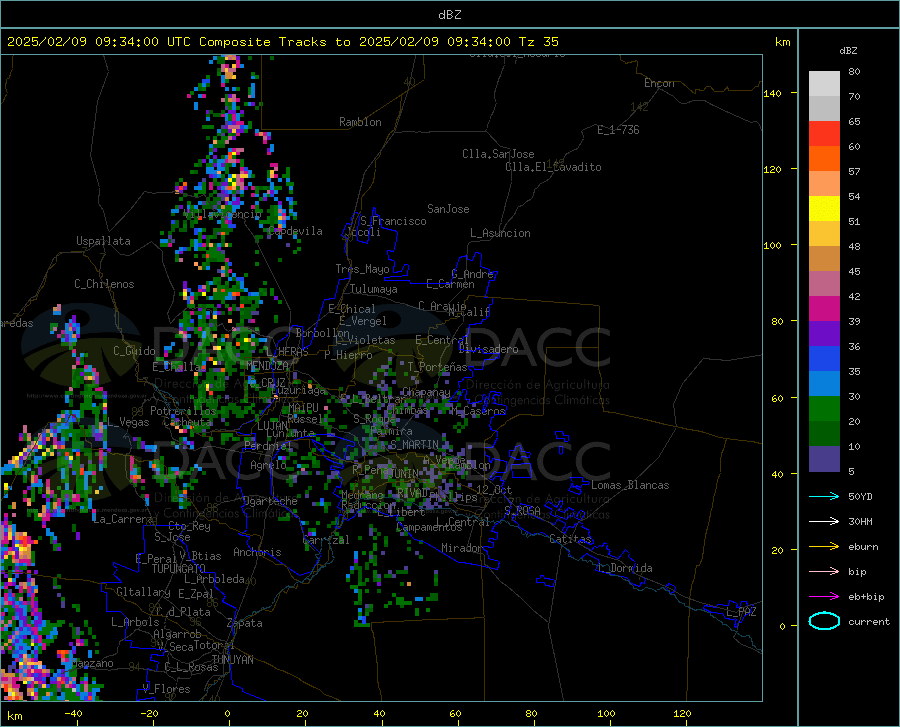Screen dimensions: 900x727
Task: Click the '140' tick on vertical km axis
Action: pos(772,93)
